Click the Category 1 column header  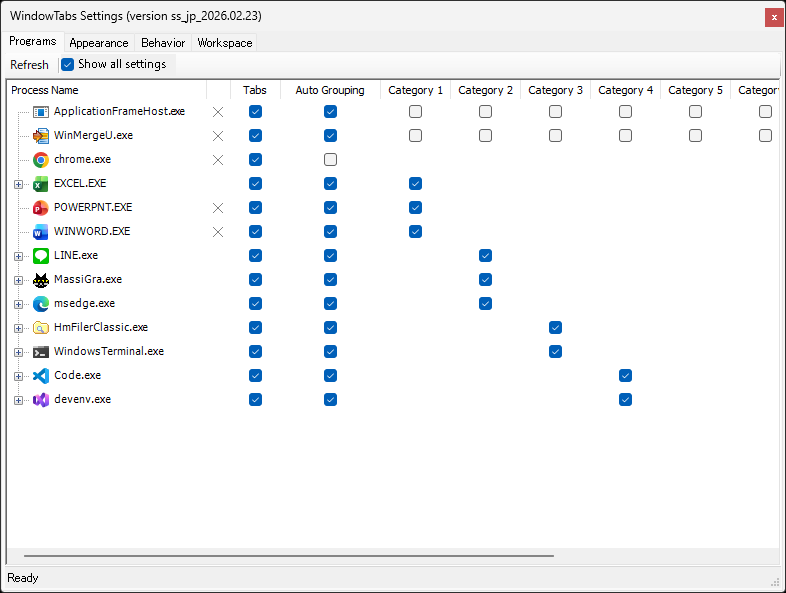(x=416, y=90)
